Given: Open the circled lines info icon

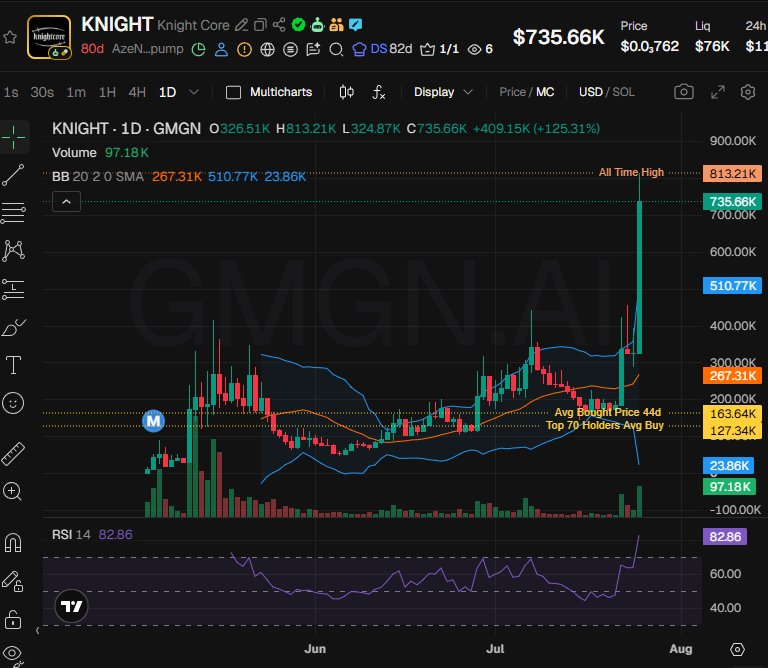Looking at the screenshot, I should (x=290, y=49).
